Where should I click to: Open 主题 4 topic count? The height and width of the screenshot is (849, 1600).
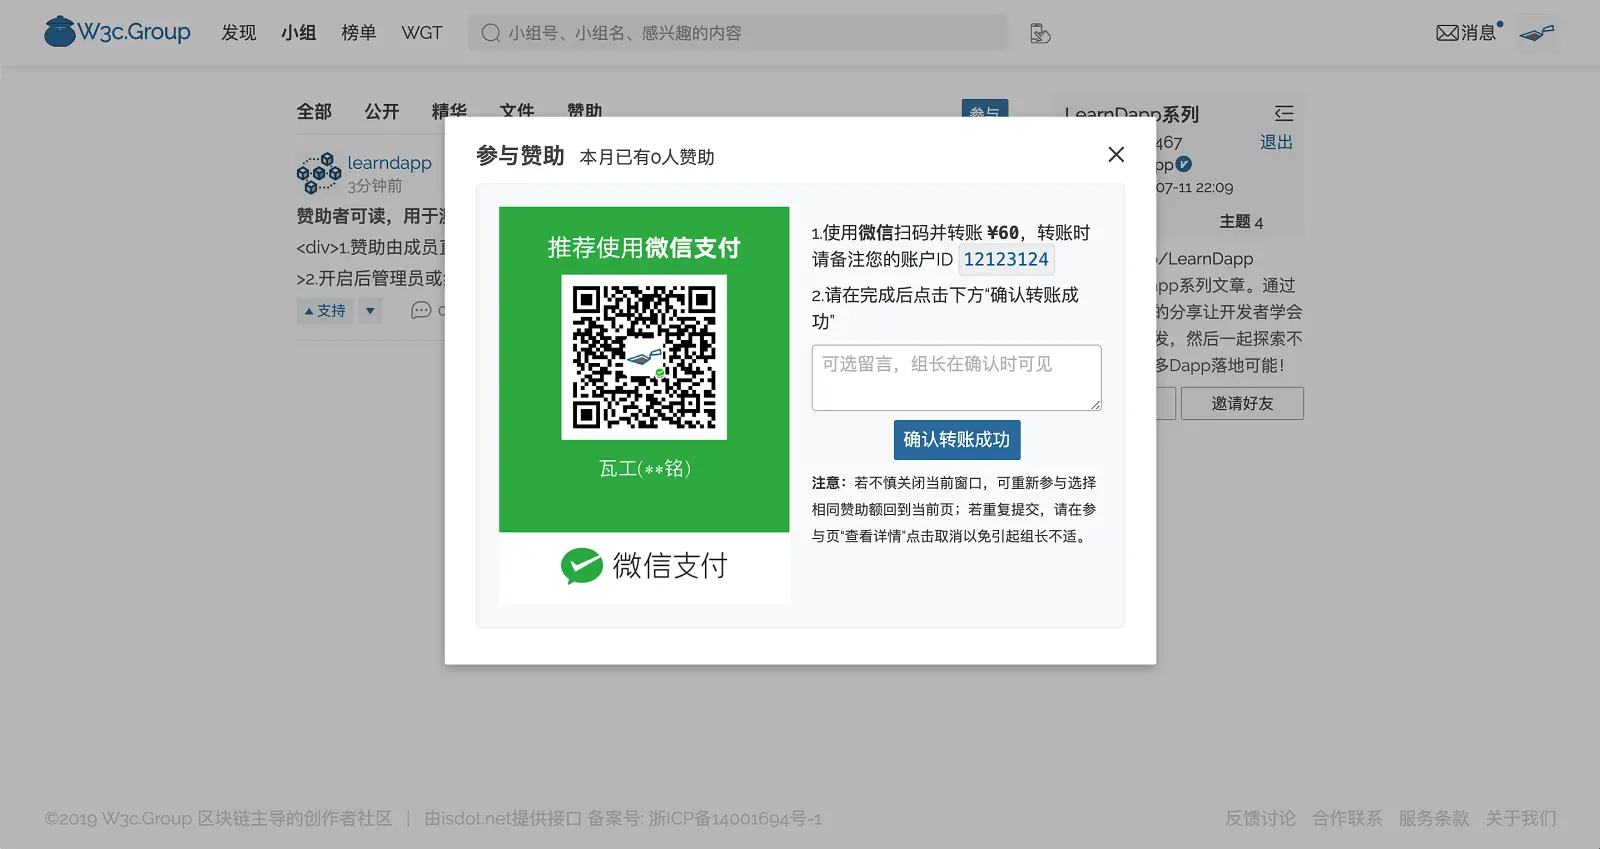[1241, 221]
